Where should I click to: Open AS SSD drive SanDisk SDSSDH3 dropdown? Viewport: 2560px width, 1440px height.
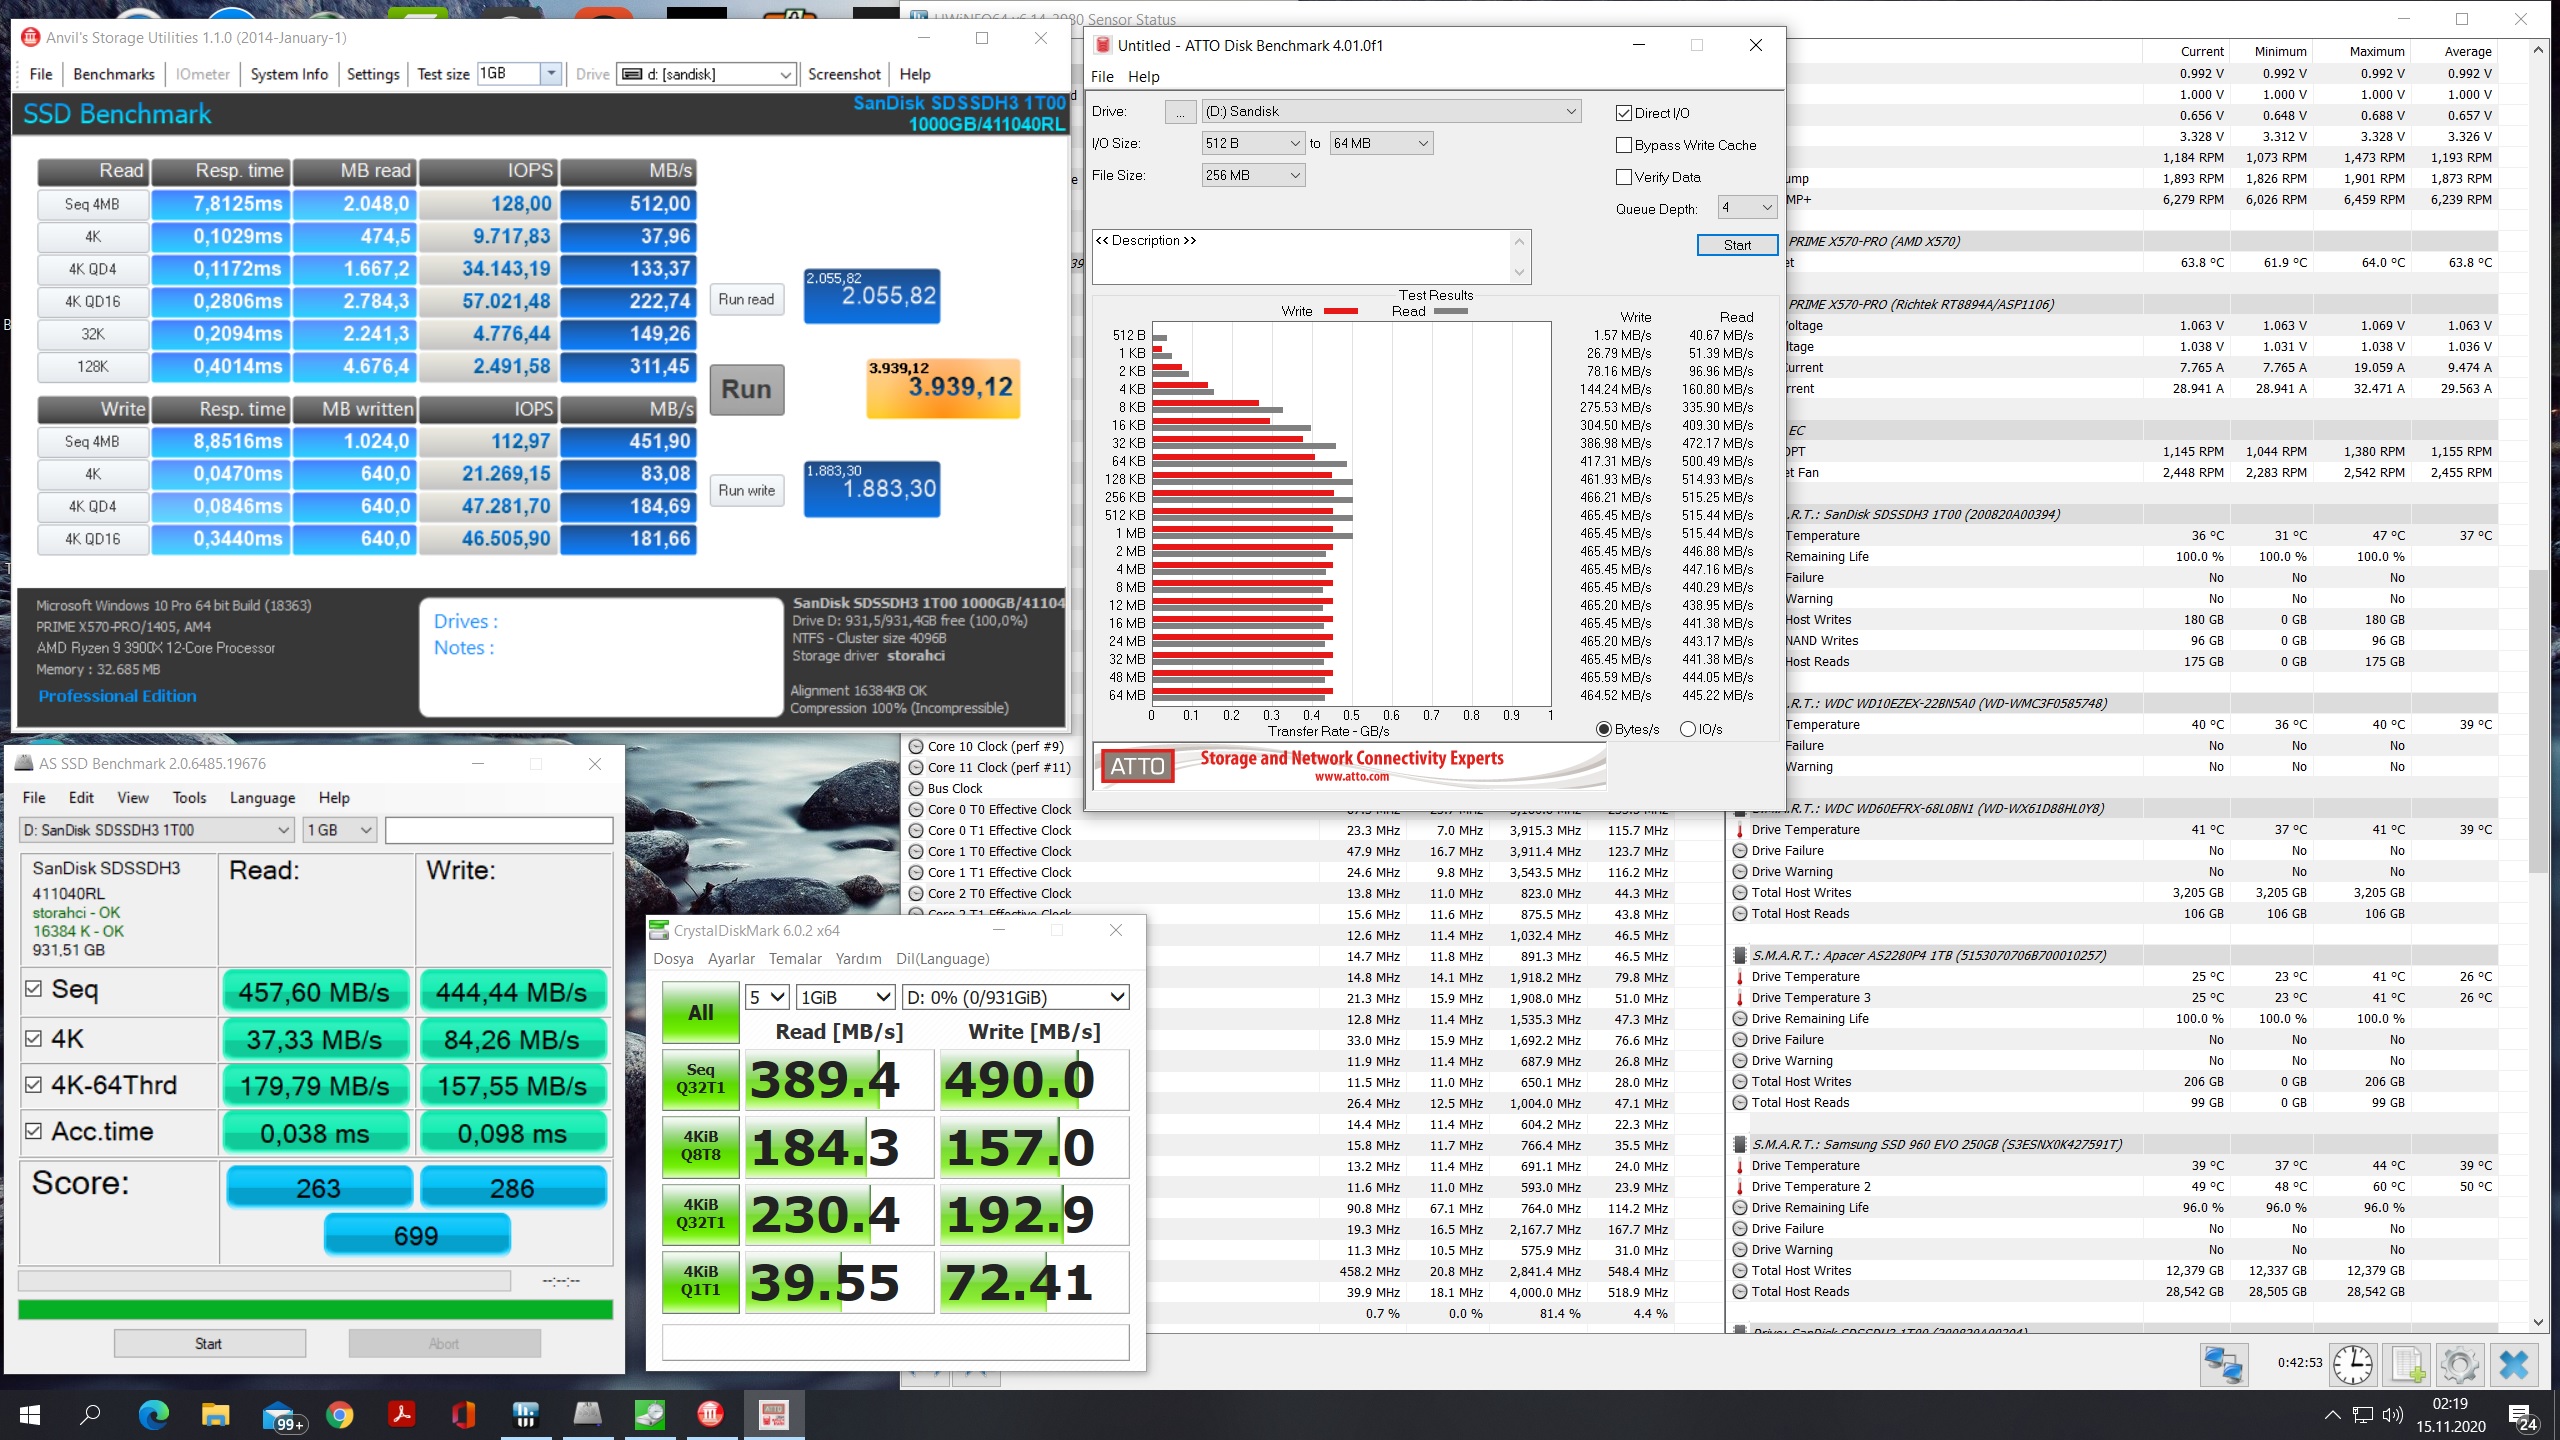tap(156, 830)
